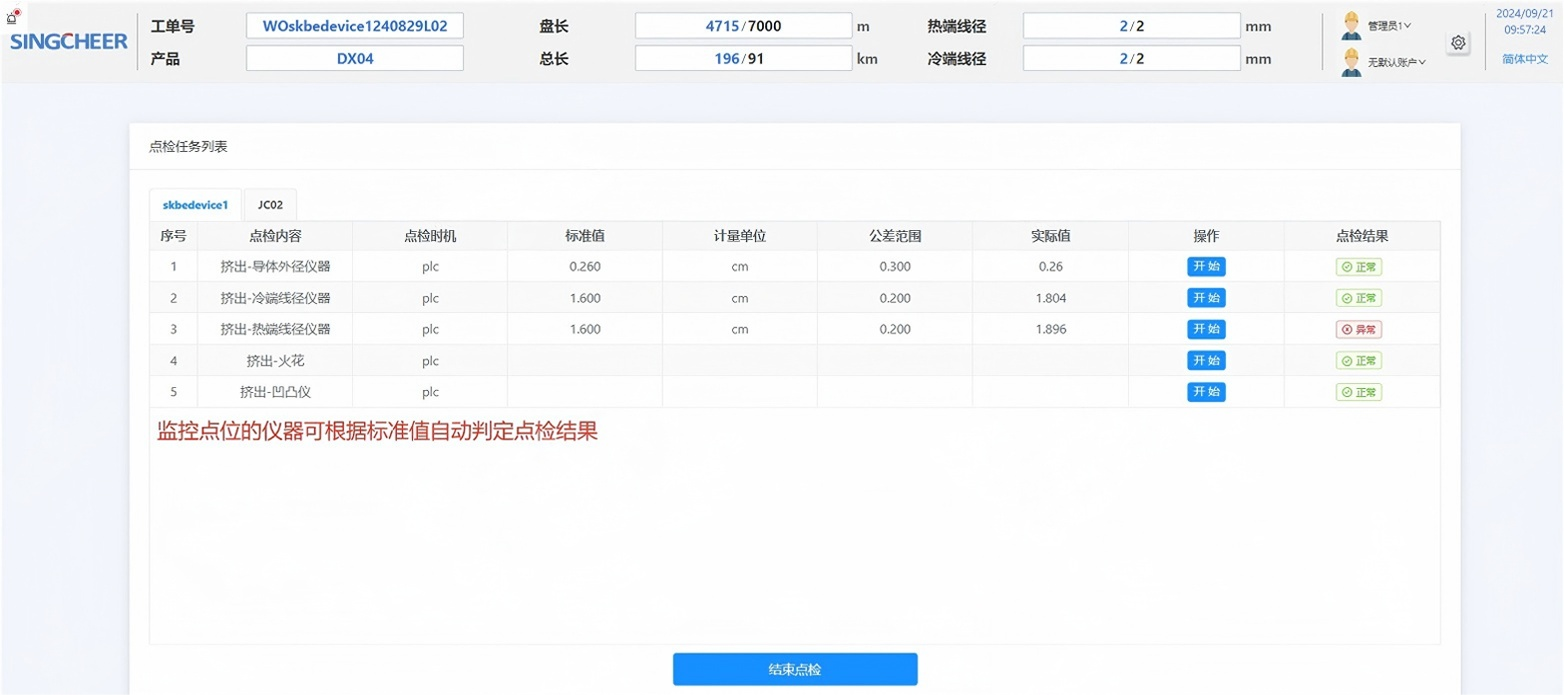The width and height of the screenshot is (1564, 695).
Task: Click the 冷端线径 value field
Action: tap(1131, 59)
